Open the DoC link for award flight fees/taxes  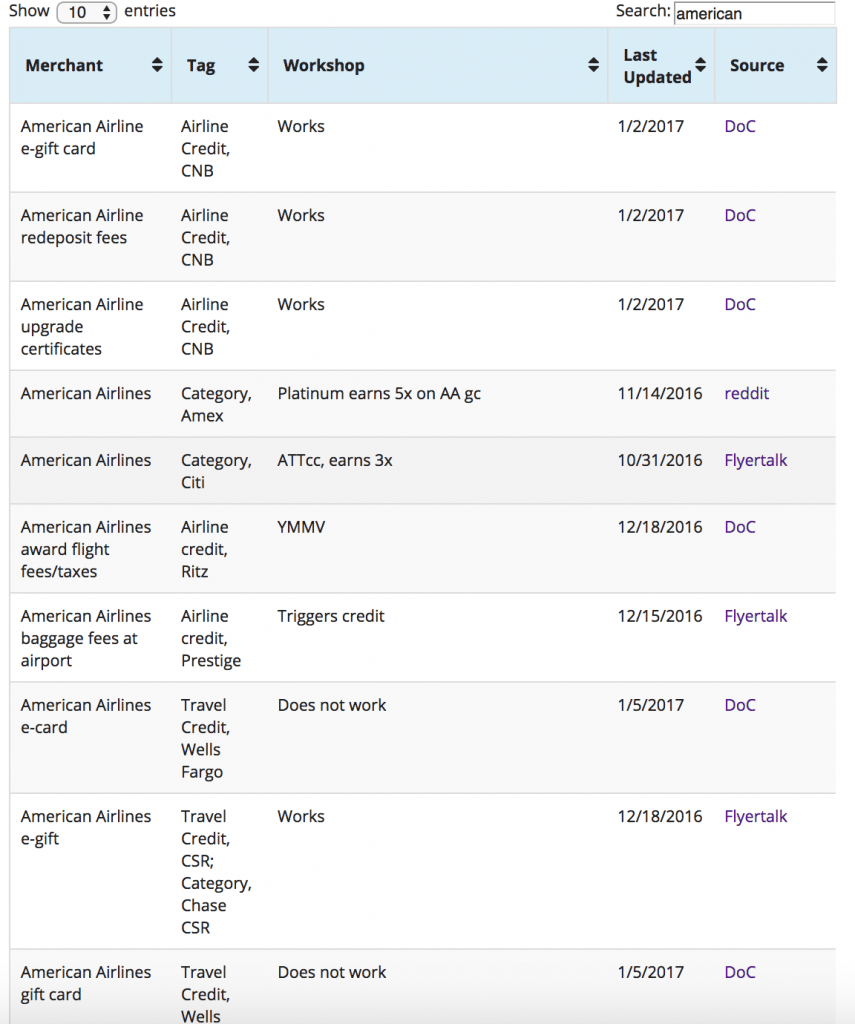click(x=740, y=527)
